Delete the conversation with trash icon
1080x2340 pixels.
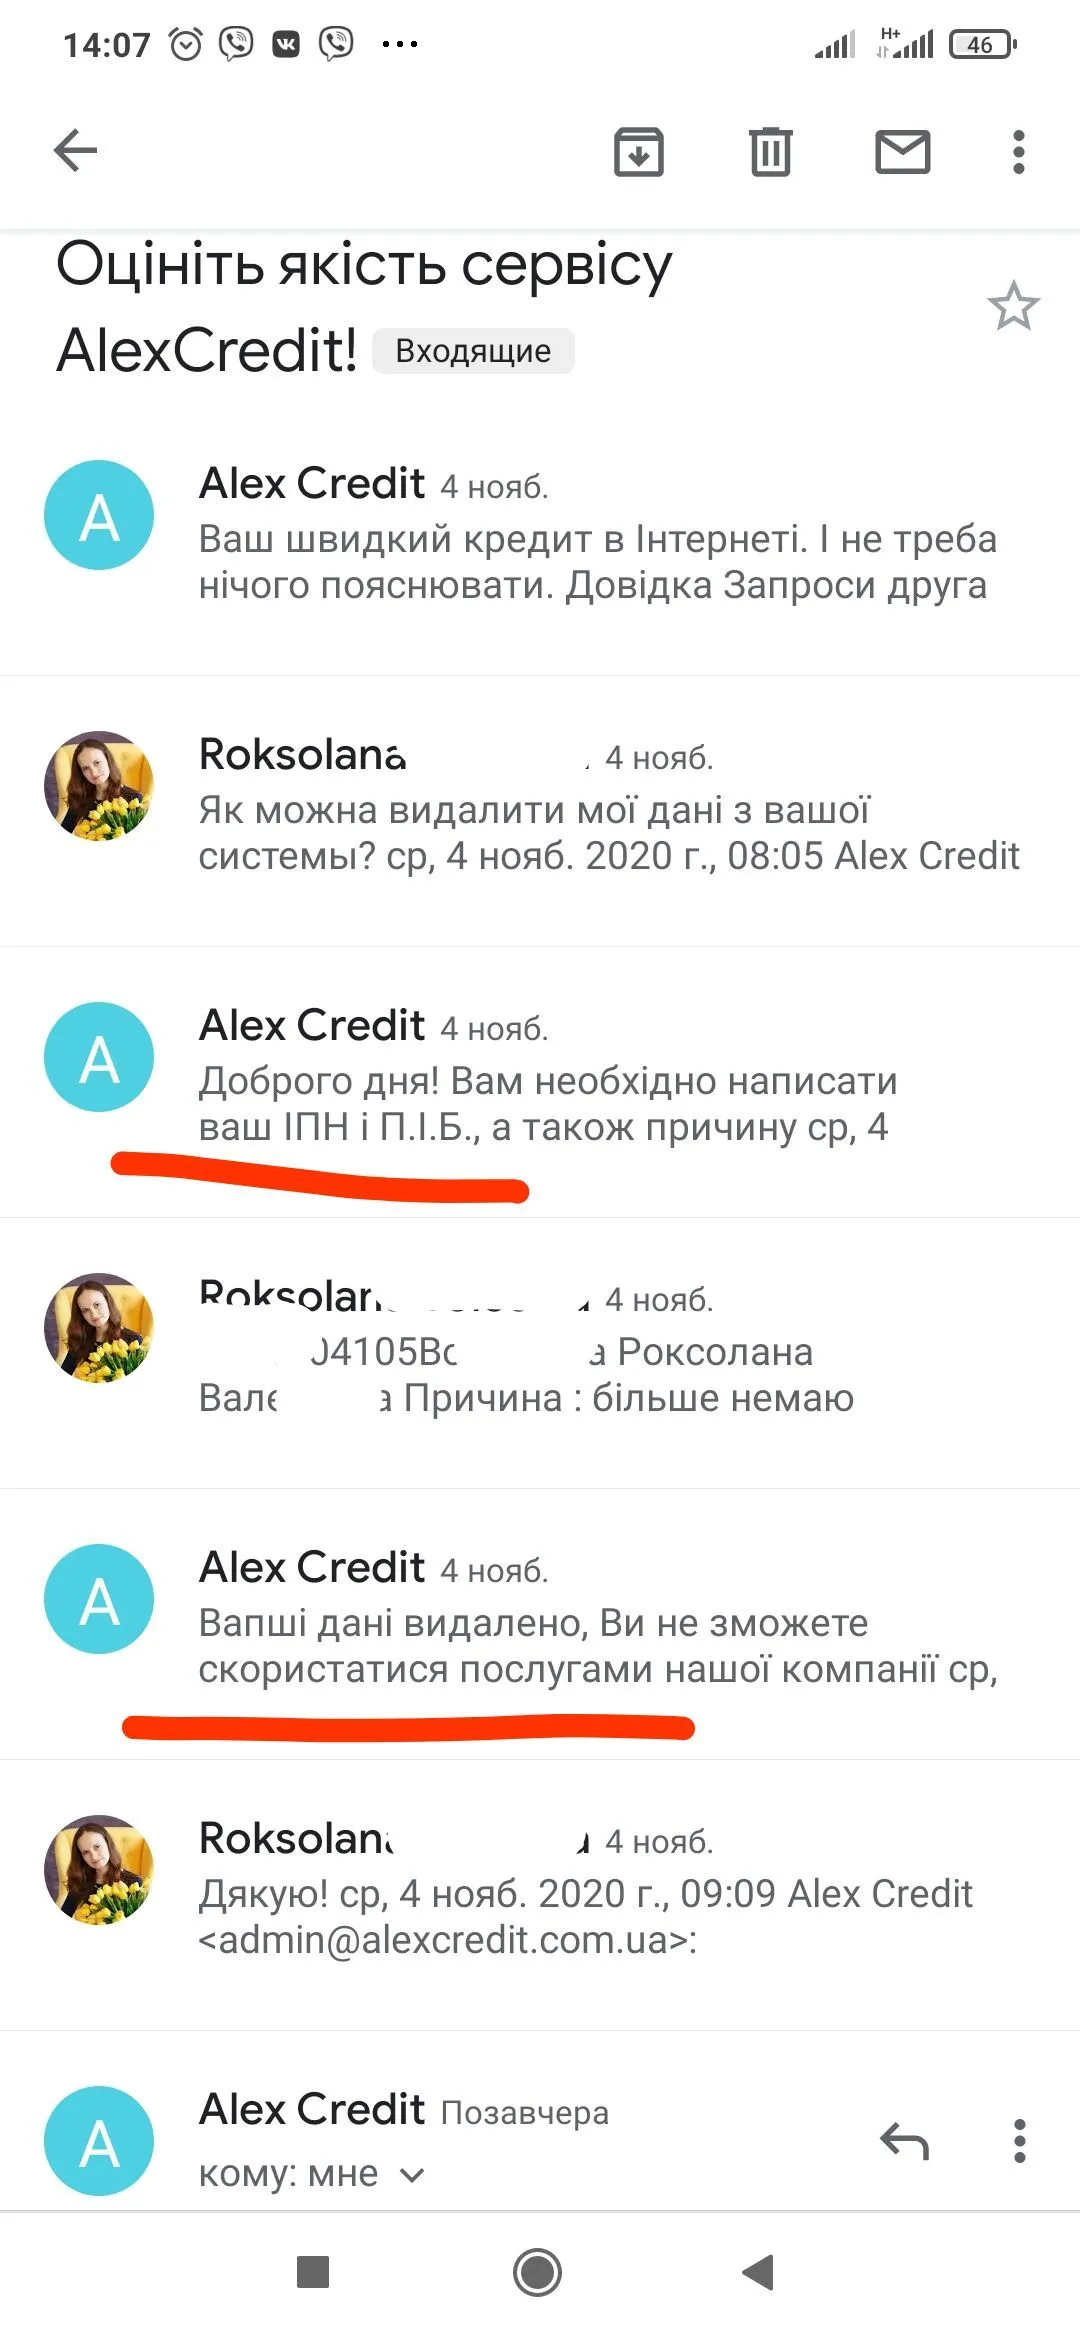(770, 152)
